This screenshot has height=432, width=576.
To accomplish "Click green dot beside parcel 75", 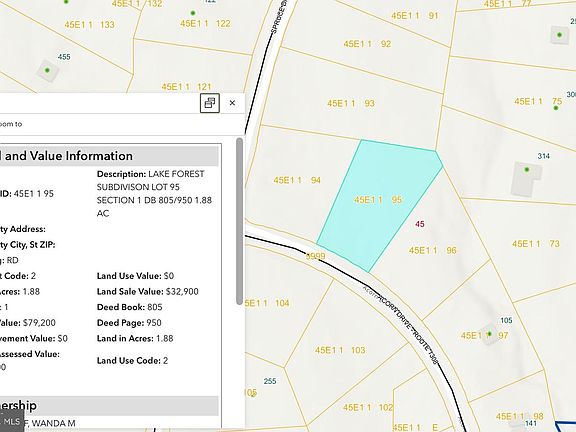I will tap(556, 108).
